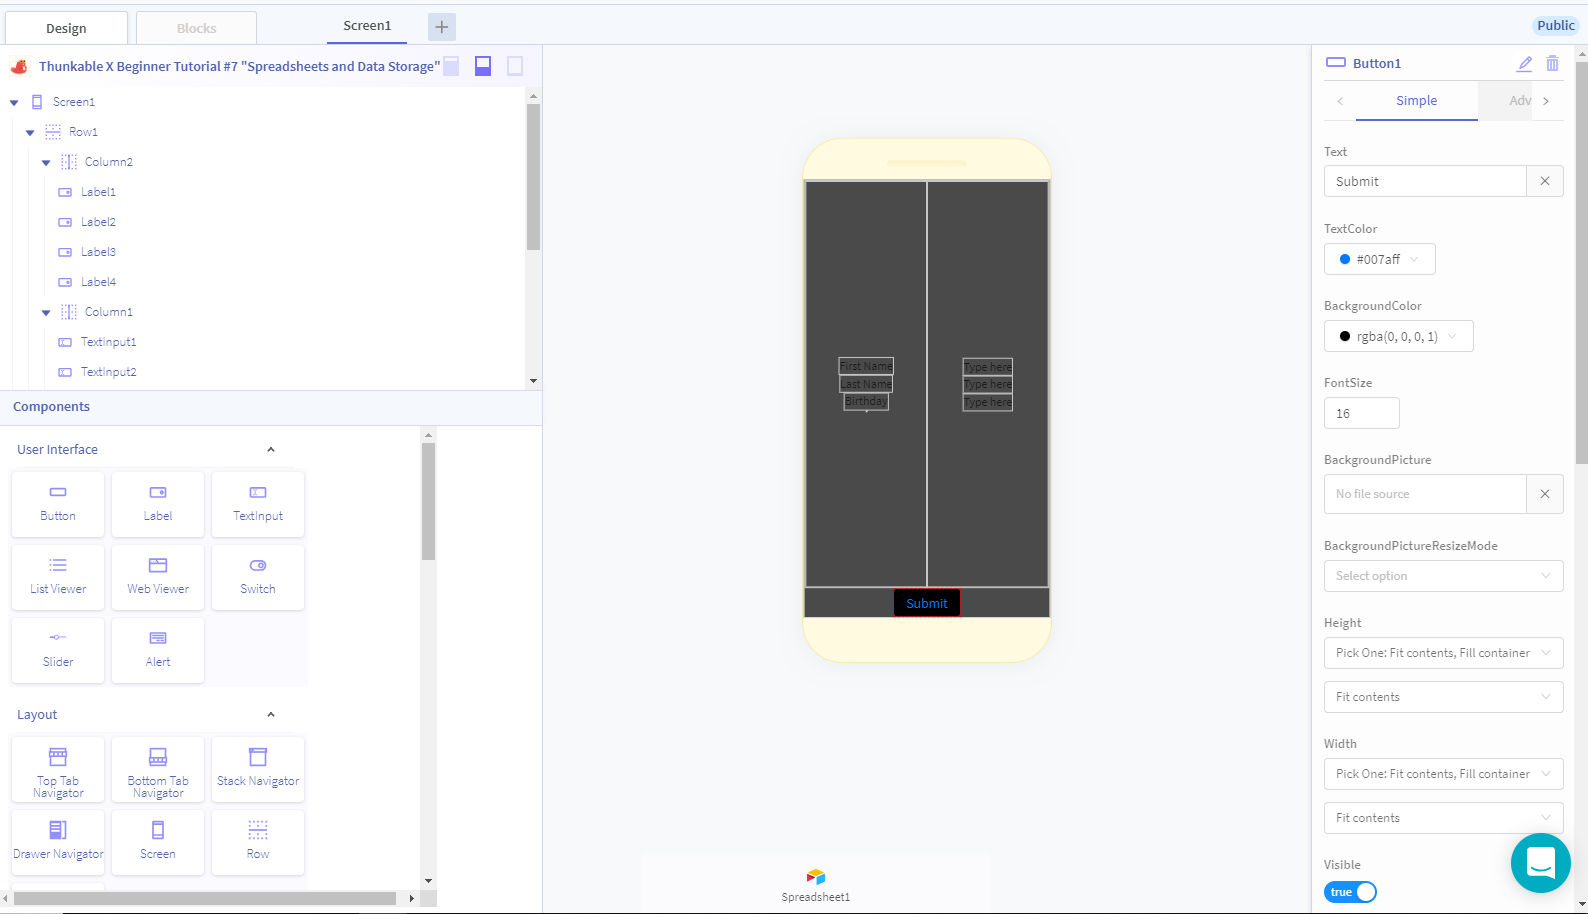Select the bottom-panel layout icon
Image resolution: width=1588 pixels, height=914 pixels.
tap(483, 66)
